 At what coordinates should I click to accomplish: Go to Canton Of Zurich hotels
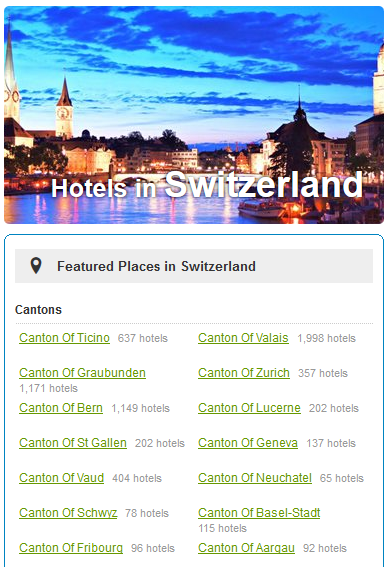tap(244, 373)
